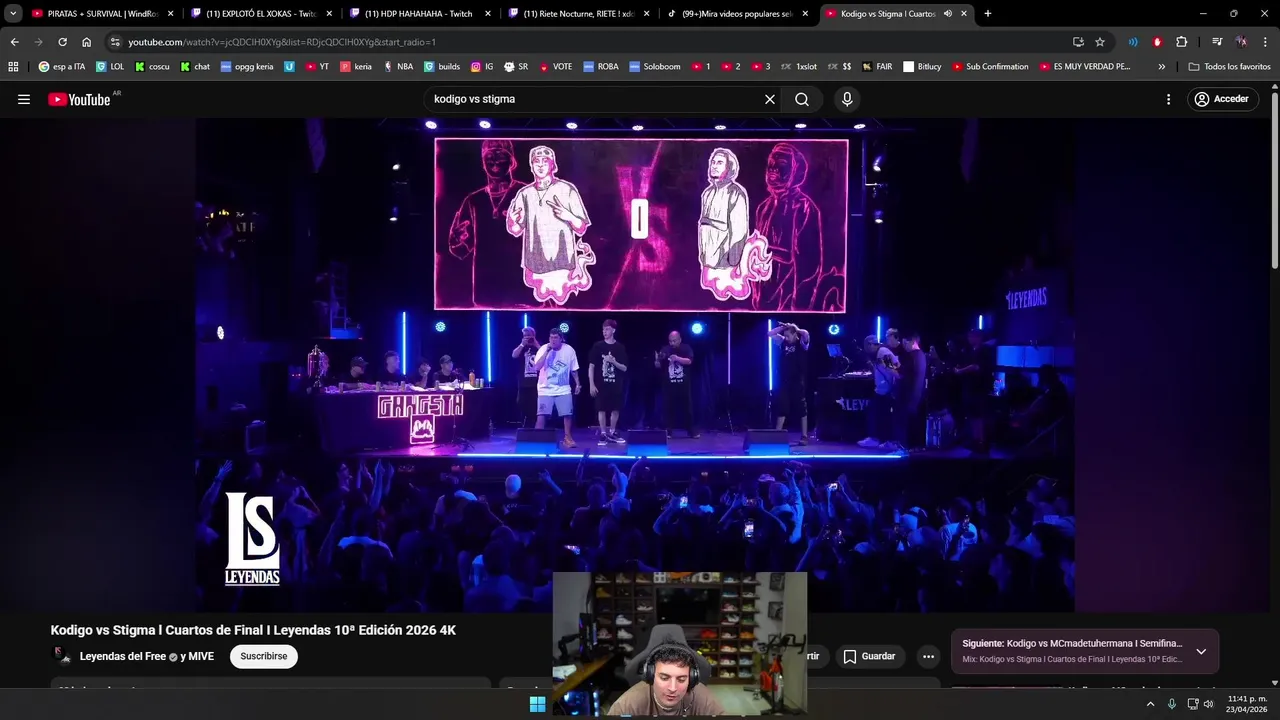Open the Bitlucy bookmark
Viewport: 1280px width, 720px height.
(922, 67)
